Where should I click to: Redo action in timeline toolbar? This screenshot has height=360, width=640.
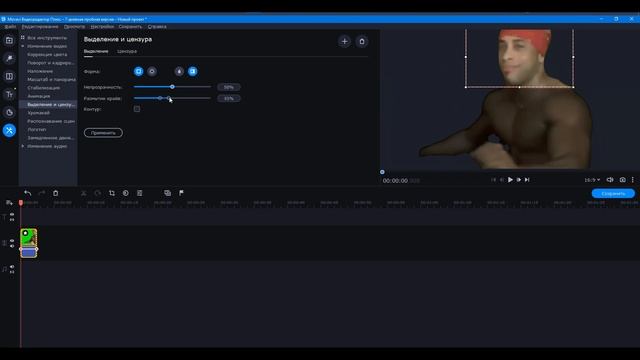tap(41, 193)
